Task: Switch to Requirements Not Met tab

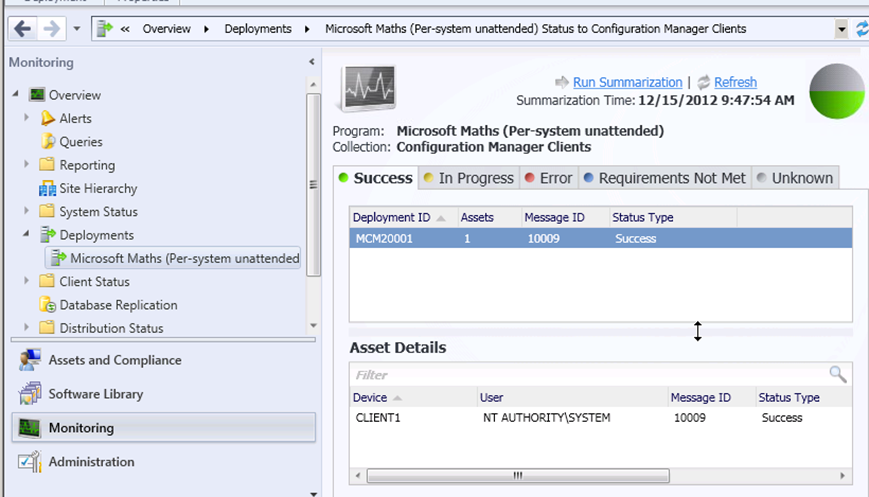Action: [665, 178]
